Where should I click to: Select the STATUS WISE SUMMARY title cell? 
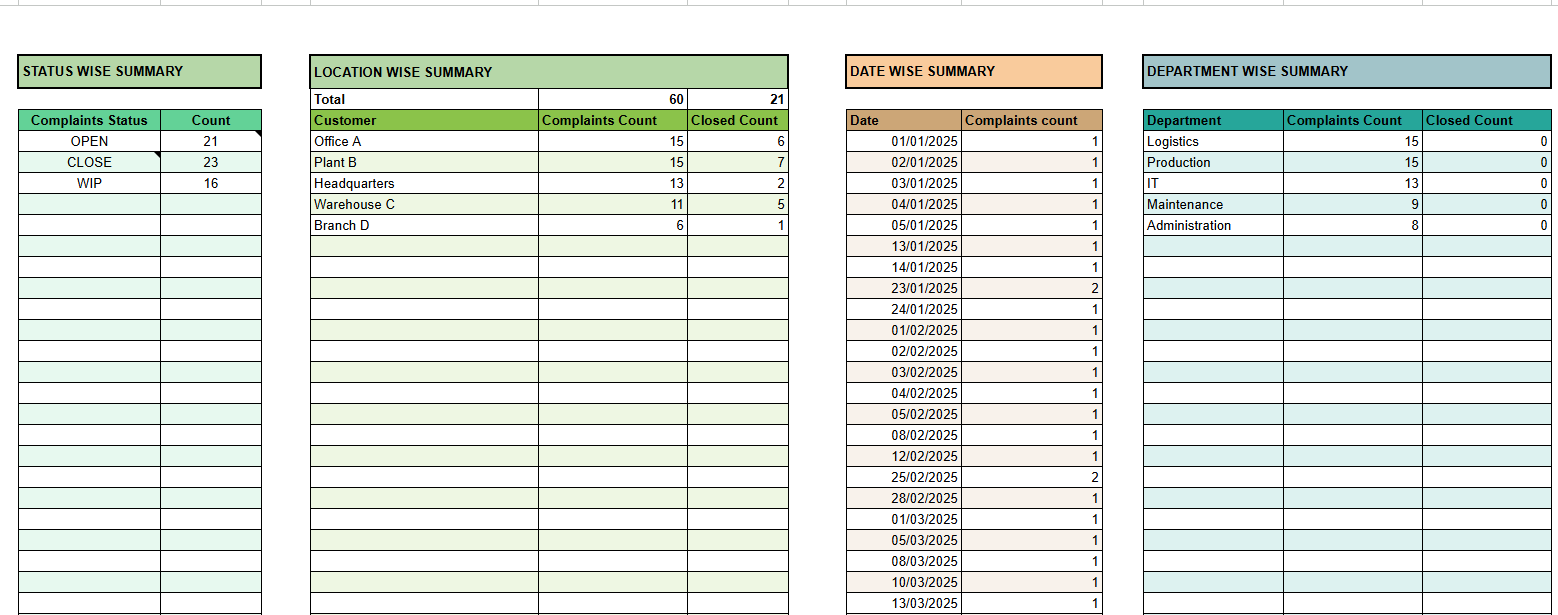pos(139,72)
